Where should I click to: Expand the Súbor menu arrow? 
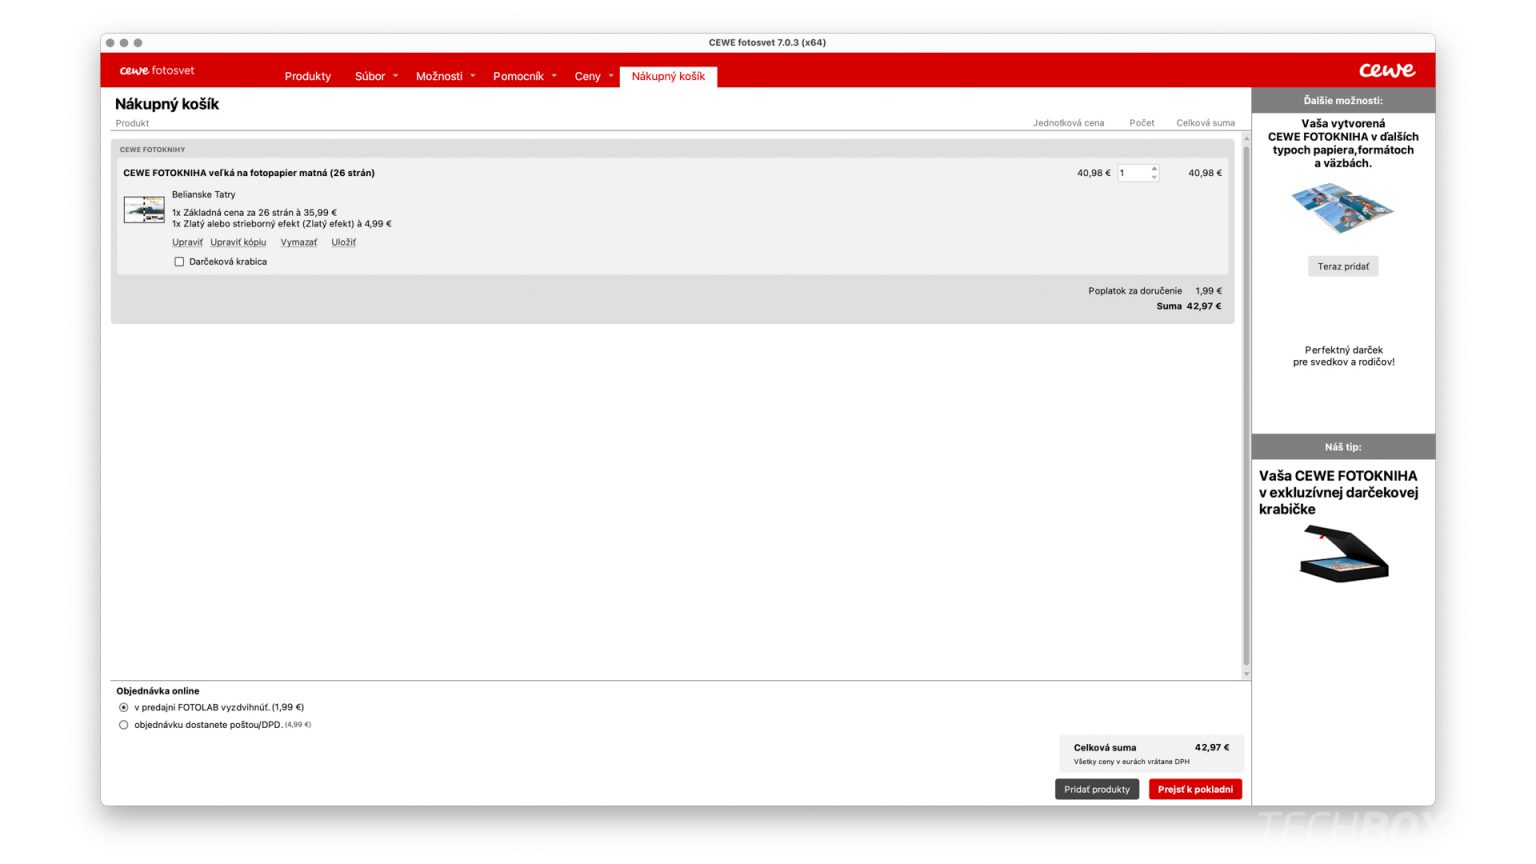395,76
